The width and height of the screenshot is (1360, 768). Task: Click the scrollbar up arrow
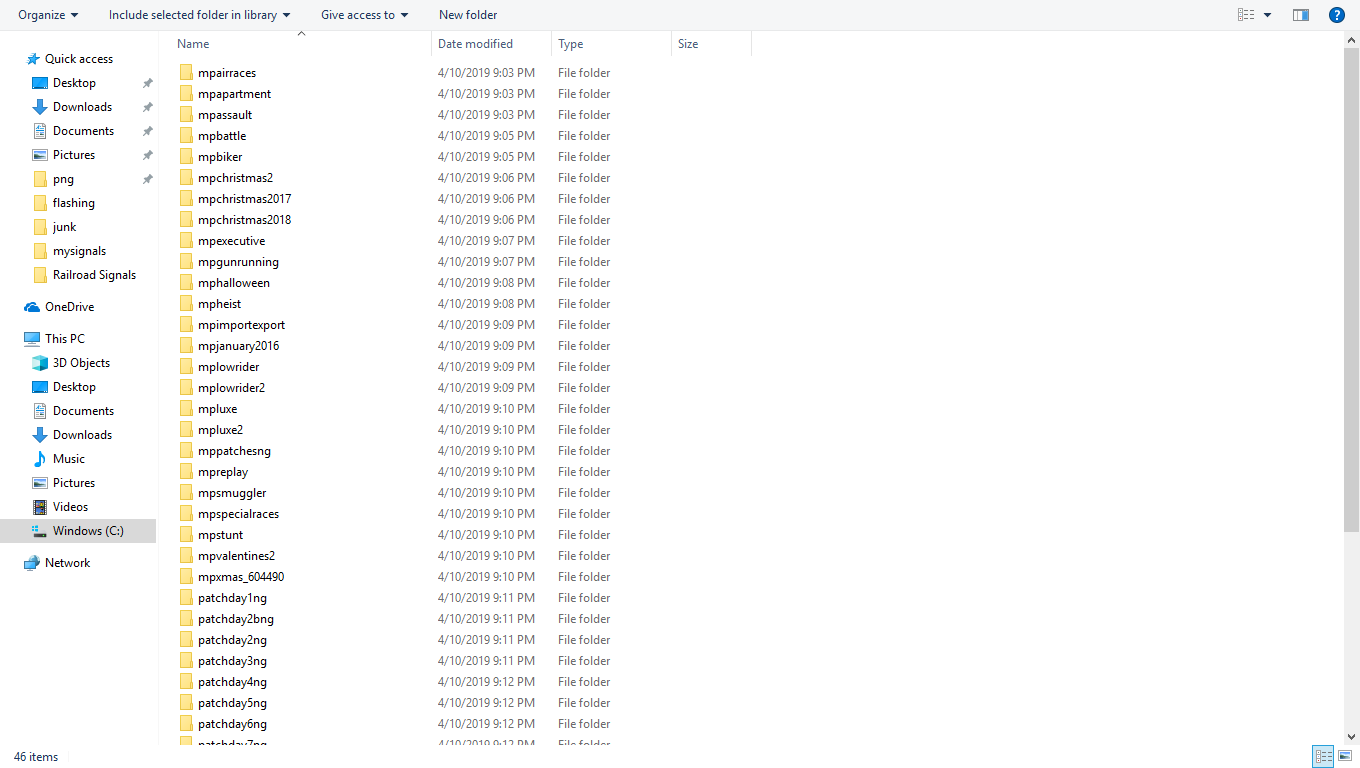pos(1351,39)
